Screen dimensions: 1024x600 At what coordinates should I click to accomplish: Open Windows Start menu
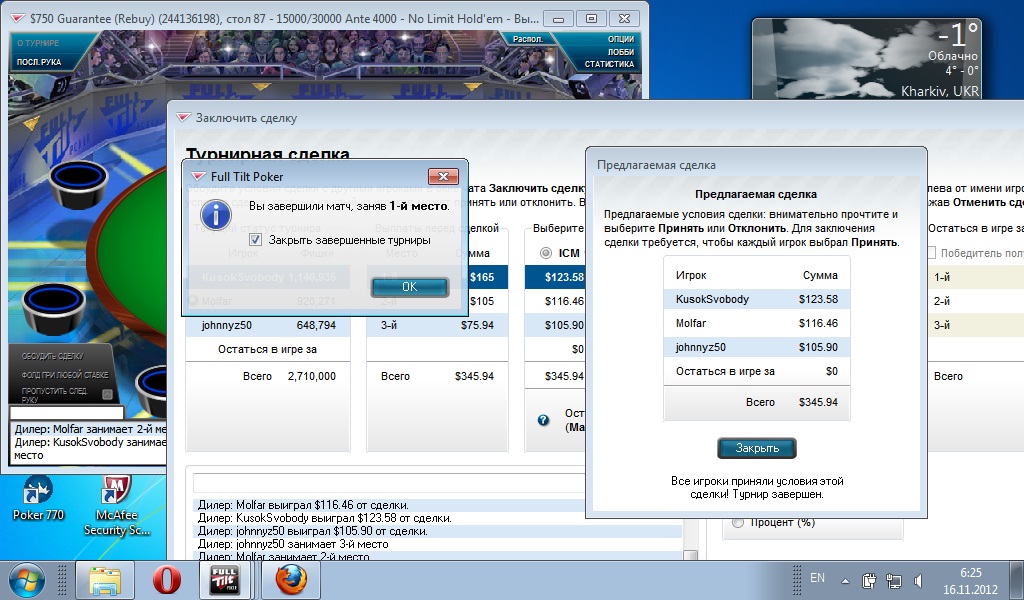[x=26, y=580]
